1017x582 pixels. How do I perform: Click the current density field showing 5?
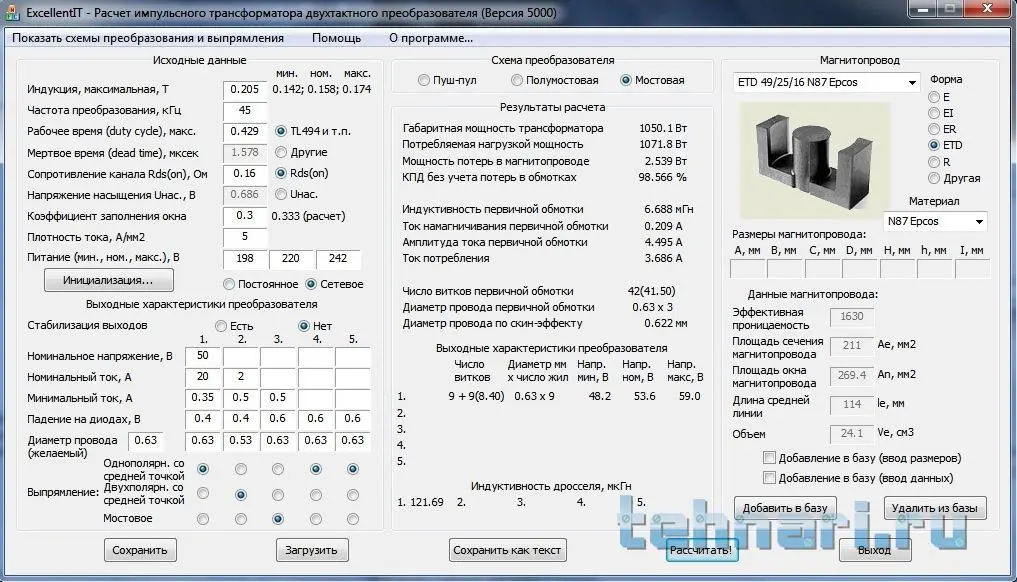pos(245,237)
